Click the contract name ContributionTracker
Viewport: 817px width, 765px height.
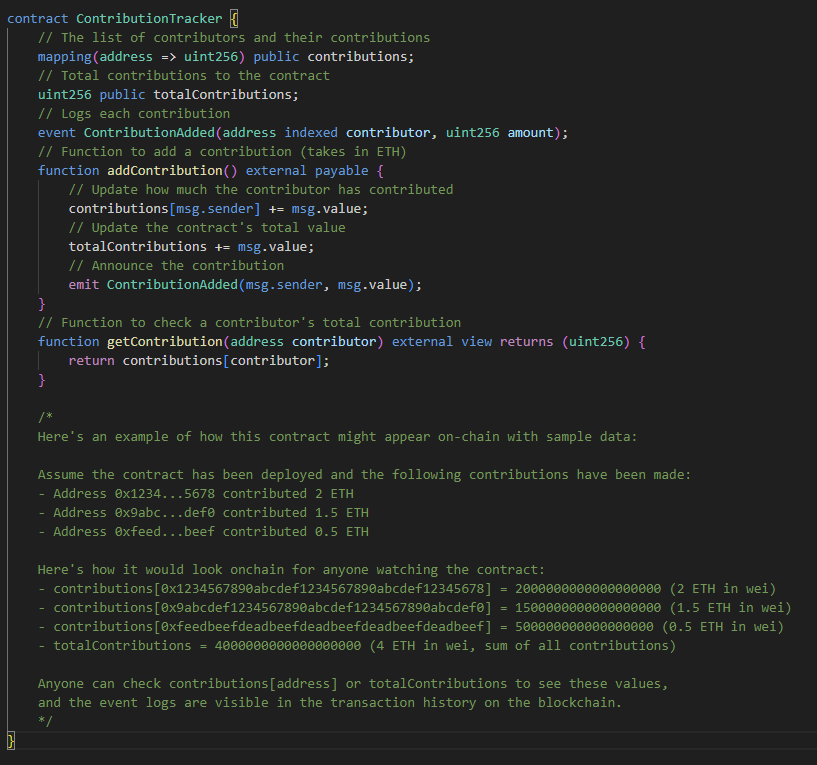click(149, 19)
